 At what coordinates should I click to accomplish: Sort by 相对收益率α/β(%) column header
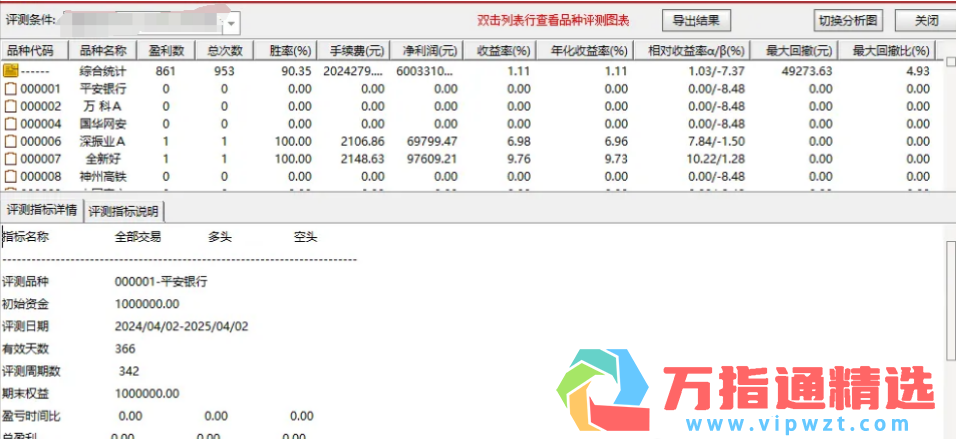tap(692, 51)
